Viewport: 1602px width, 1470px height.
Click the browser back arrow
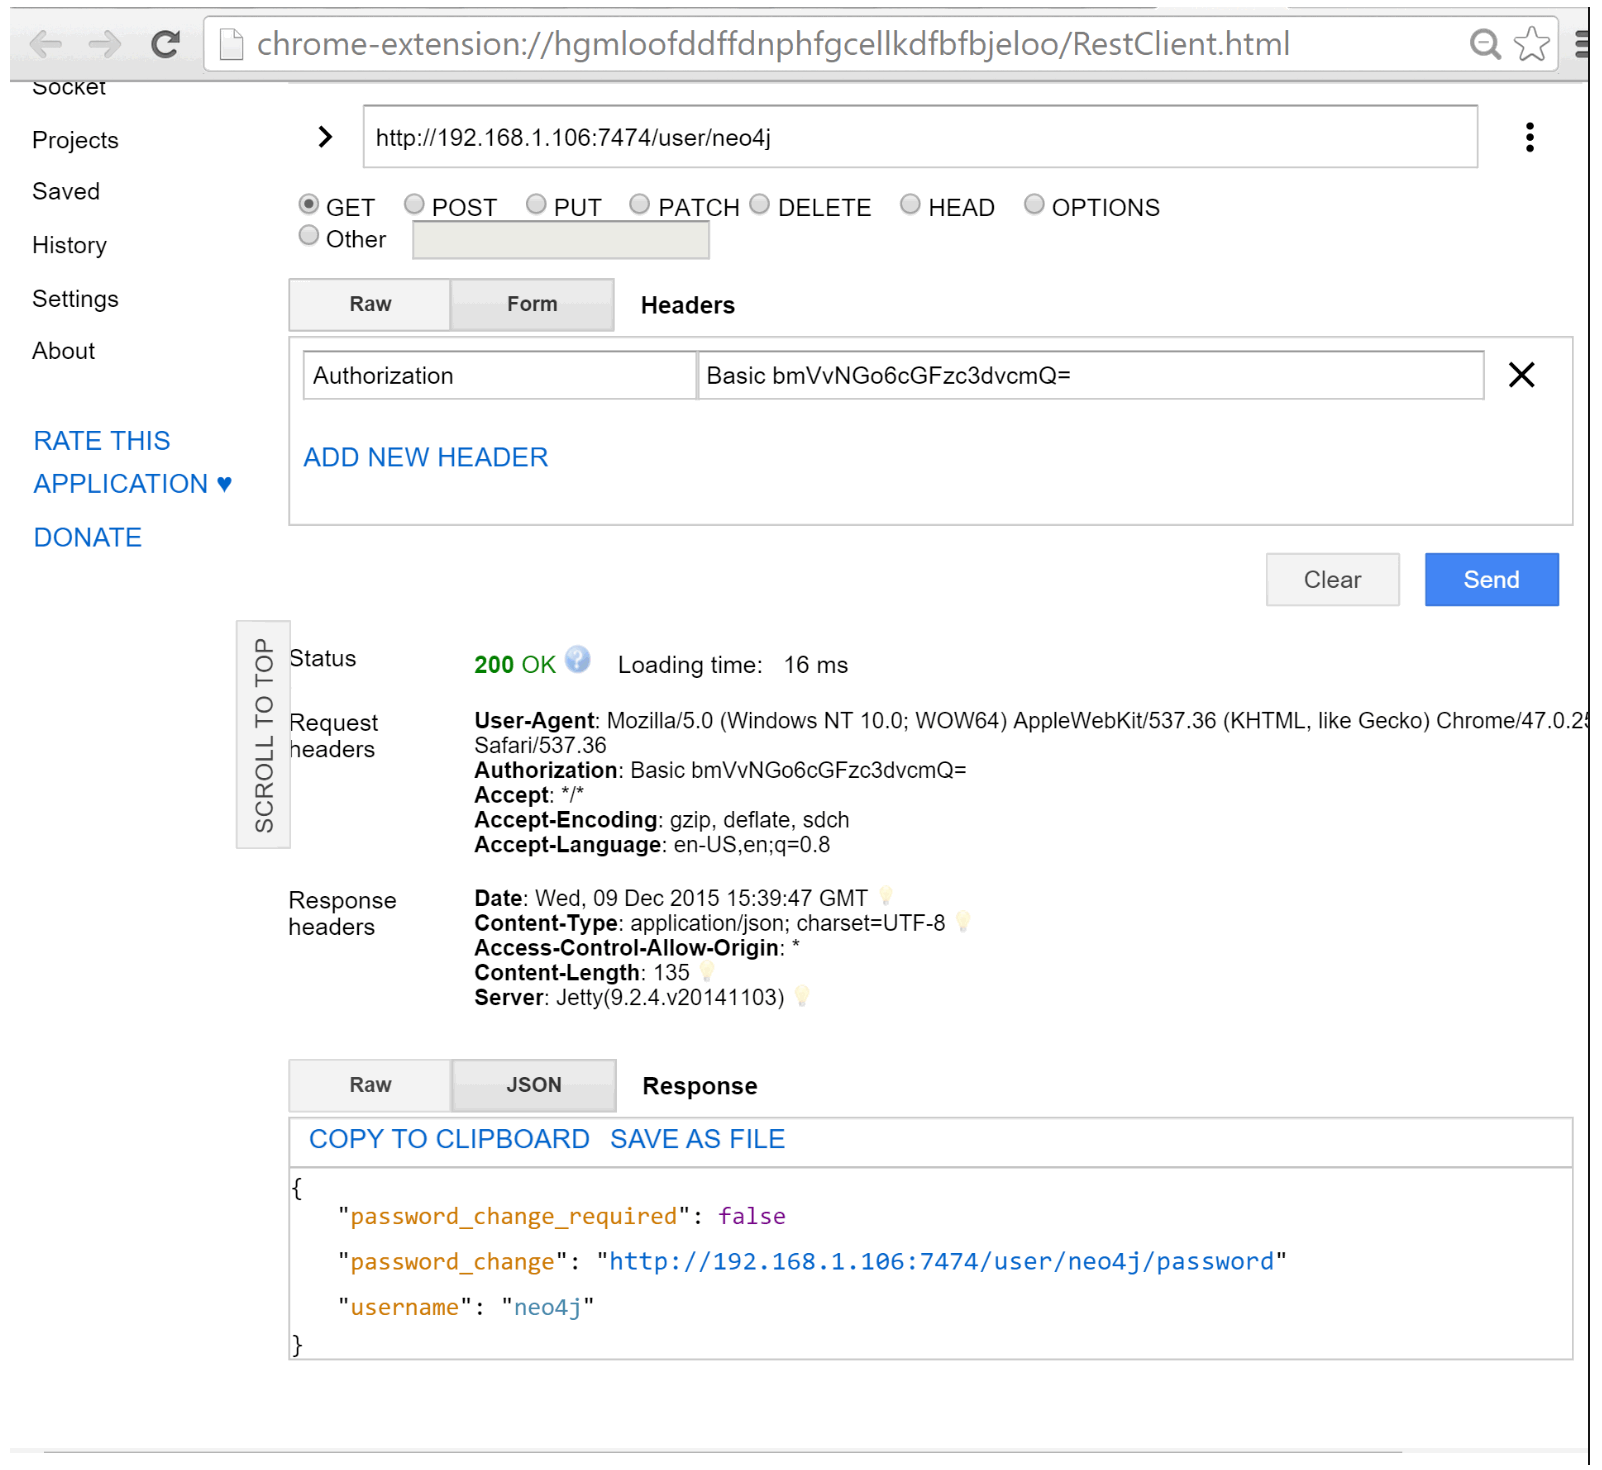(45, 44)
